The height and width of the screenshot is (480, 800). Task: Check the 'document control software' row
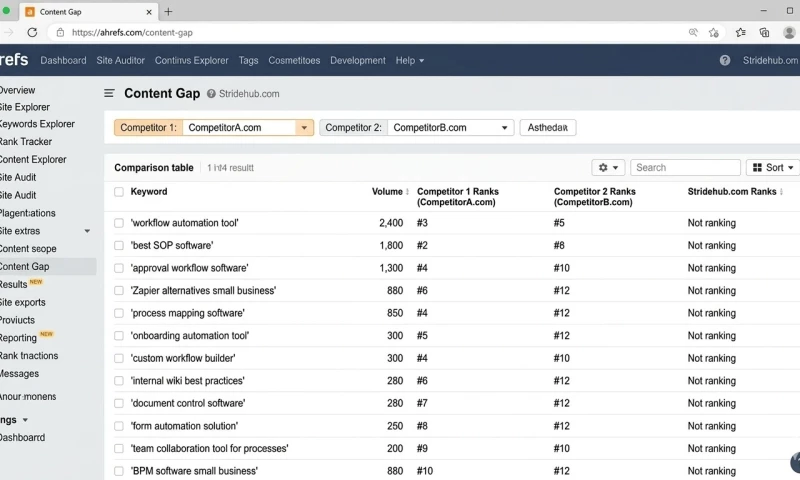click(119, 403)
